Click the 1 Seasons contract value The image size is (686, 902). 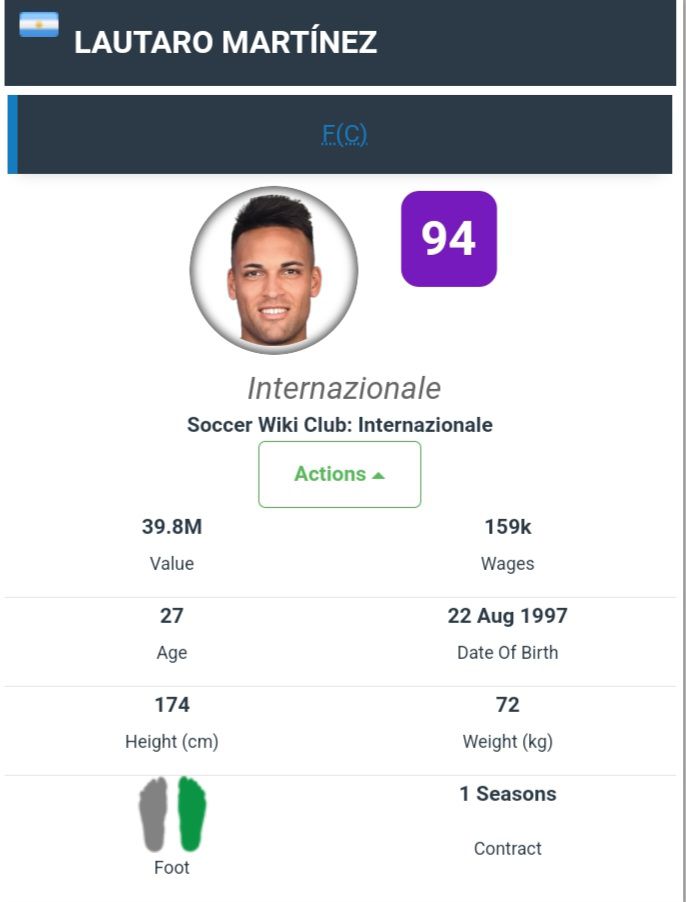click(507, 794)
